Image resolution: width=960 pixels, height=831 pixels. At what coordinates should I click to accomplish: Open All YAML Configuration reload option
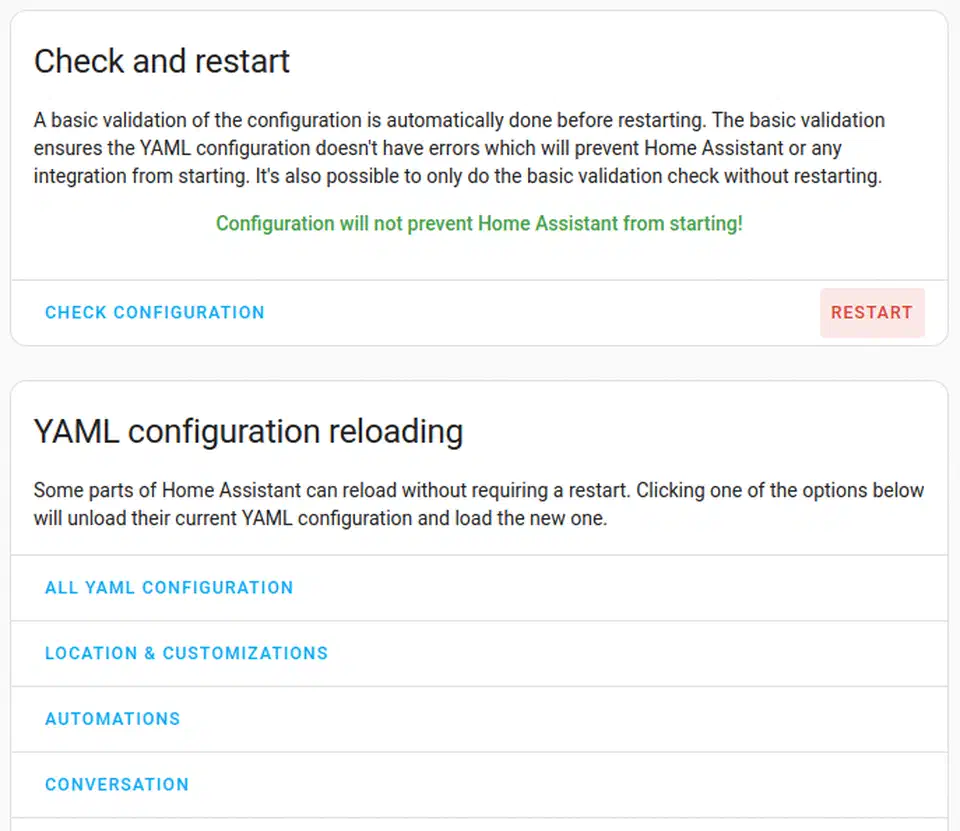click(168, 587)
